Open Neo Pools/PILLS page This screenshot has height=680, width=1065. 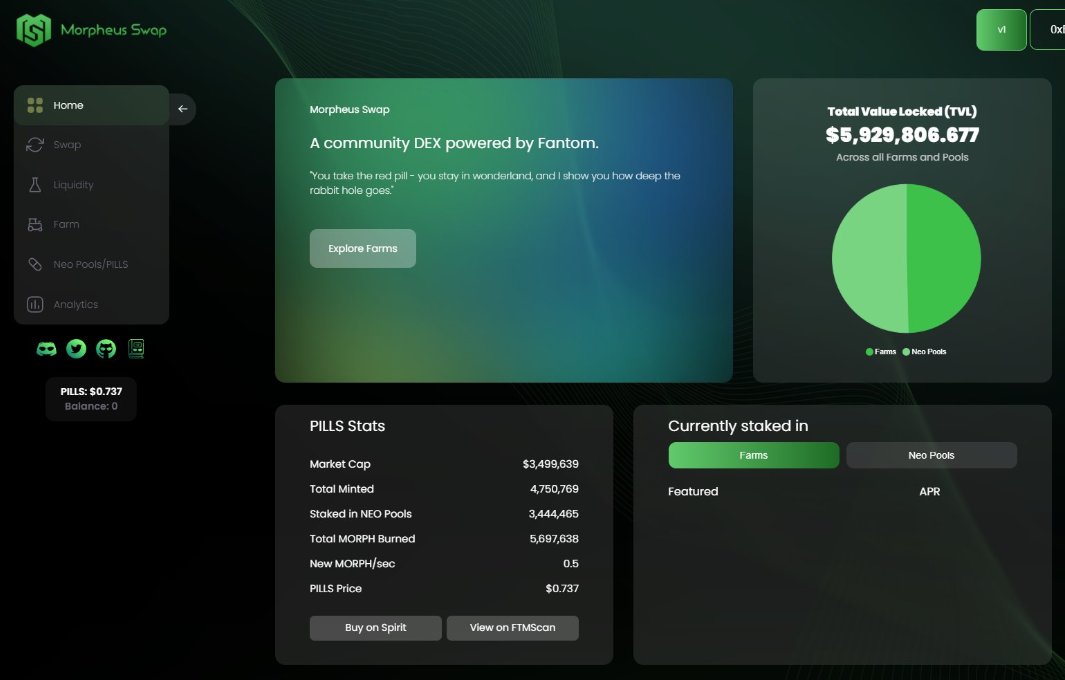[x=91, y=264]
